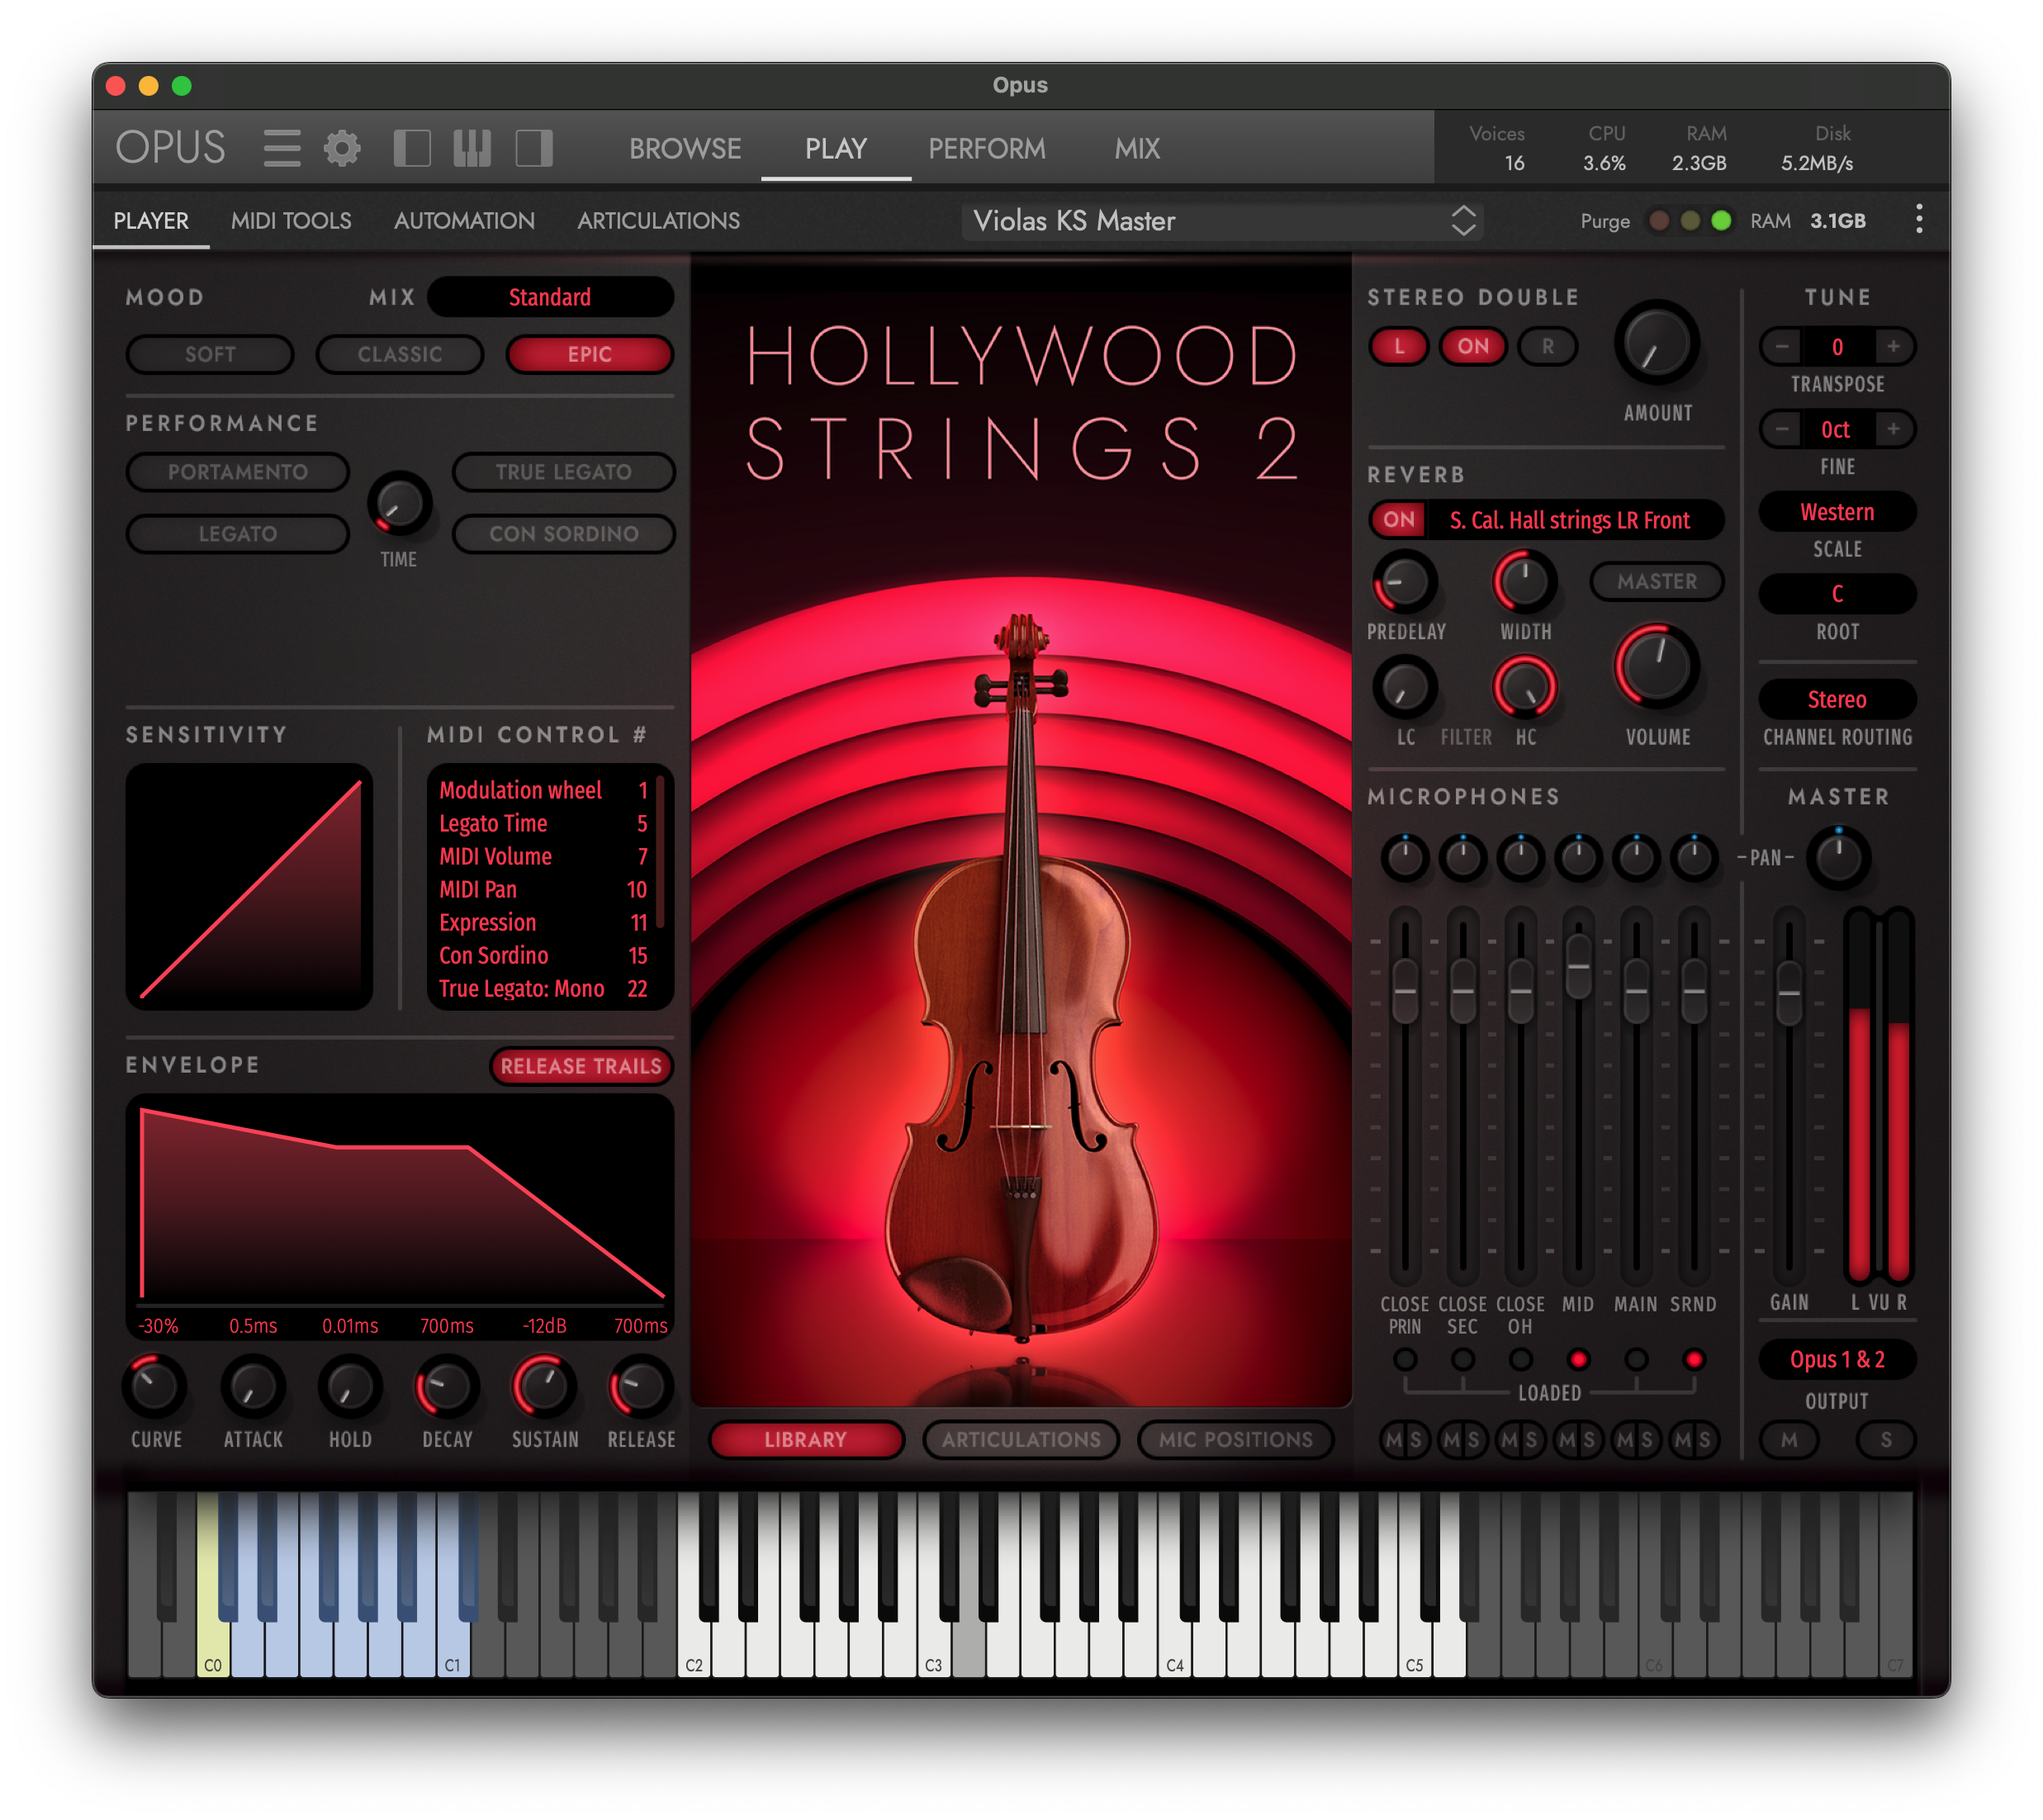
Task: Click the Master Gain fader
Action: (x=1788, y=993)
